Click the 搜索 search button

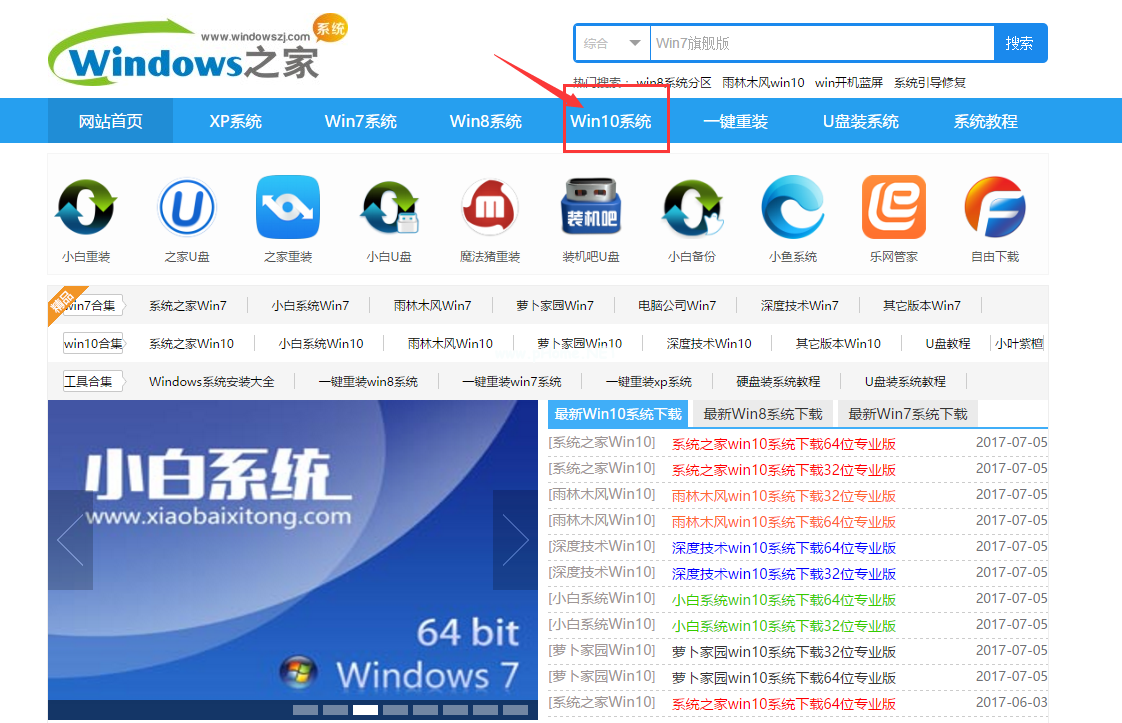click(1020, 43)
